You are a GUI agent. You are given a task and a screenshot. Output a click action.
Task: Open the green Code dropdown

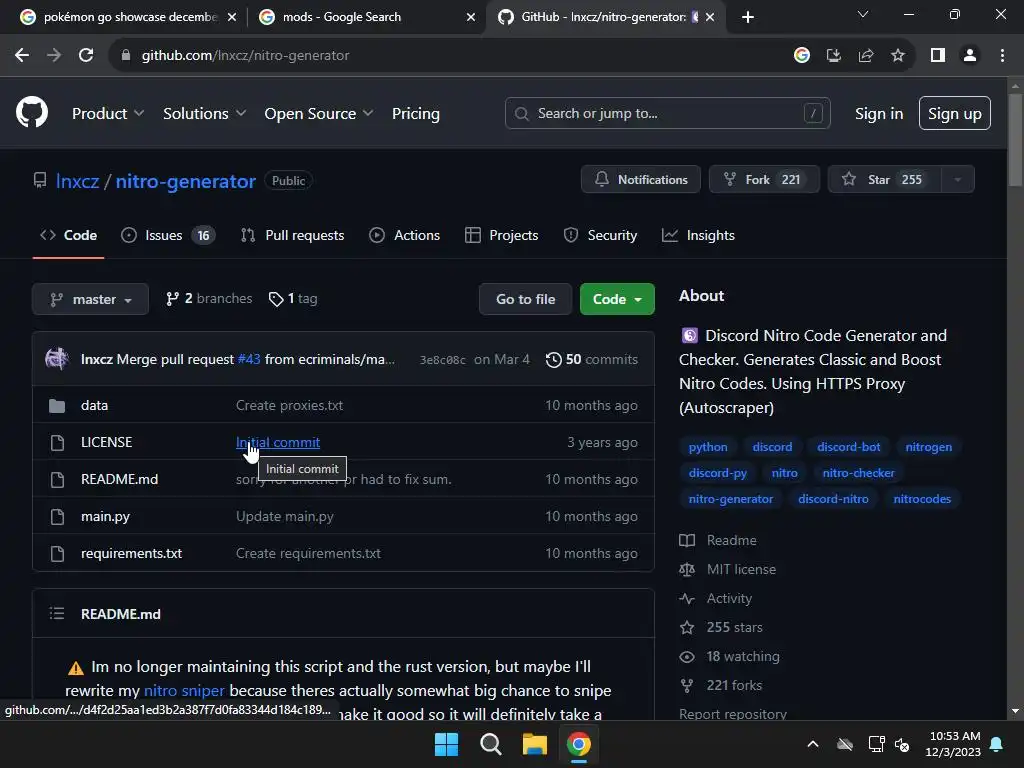(x=617, y=299)
